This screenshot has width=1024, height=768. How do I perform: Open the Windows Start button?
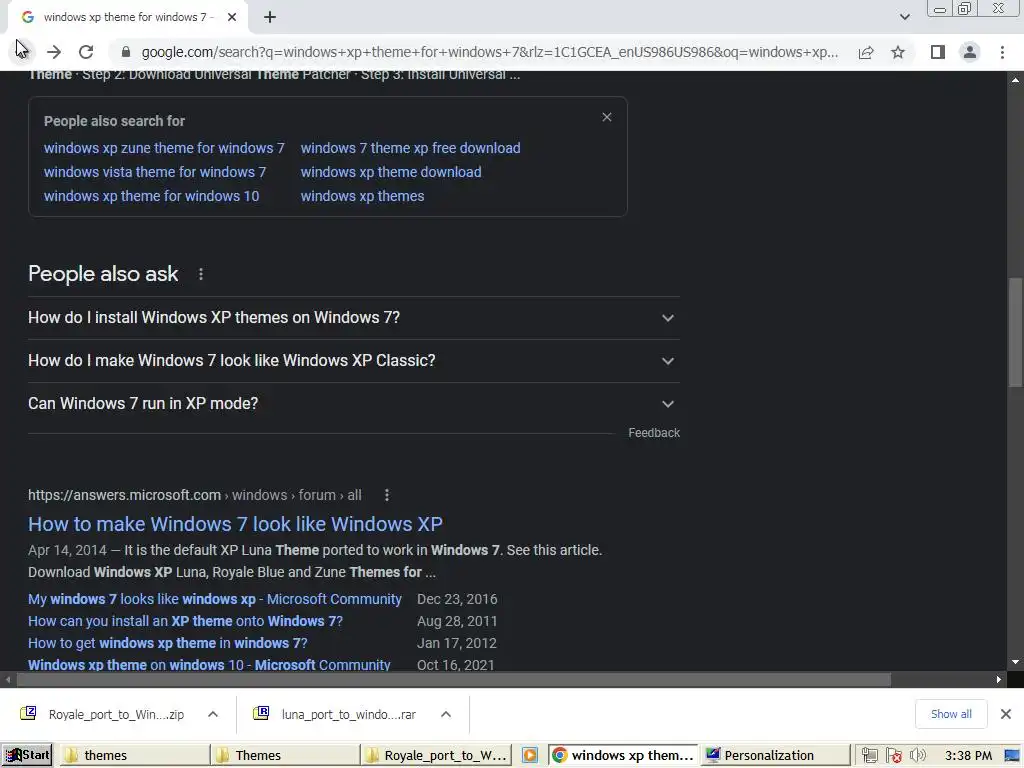click(x=27, y=756)
